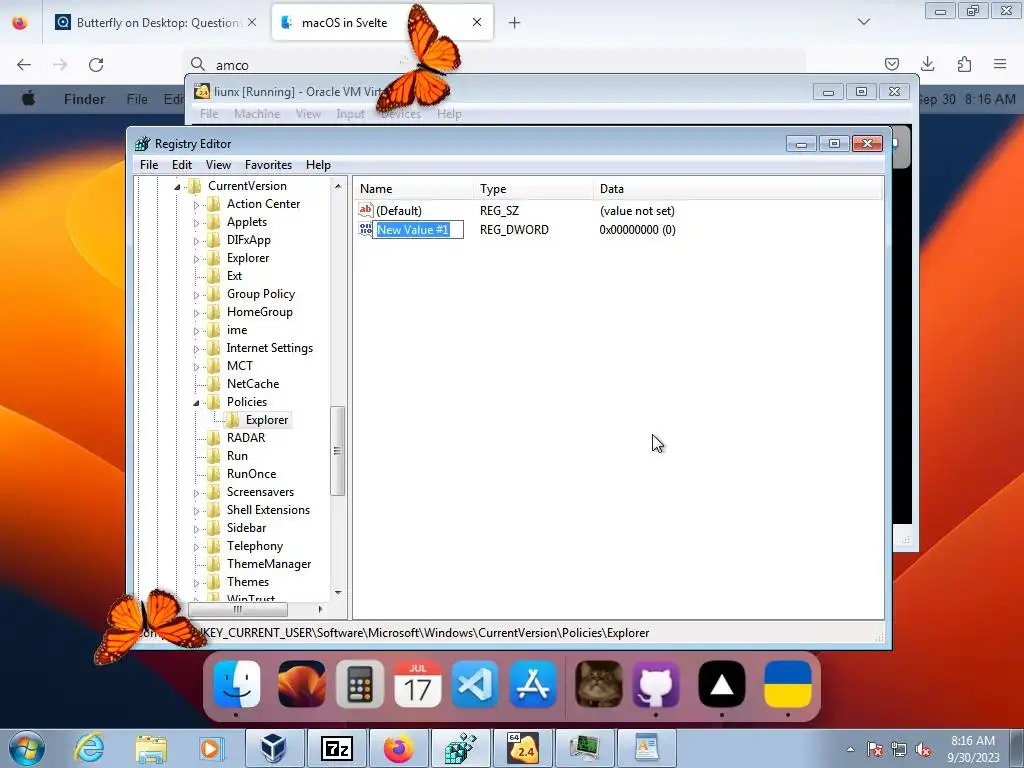Switch to Registry Editor taskbar icon
The height and width of the screenshot is (768, 1024).
[460, 748]
